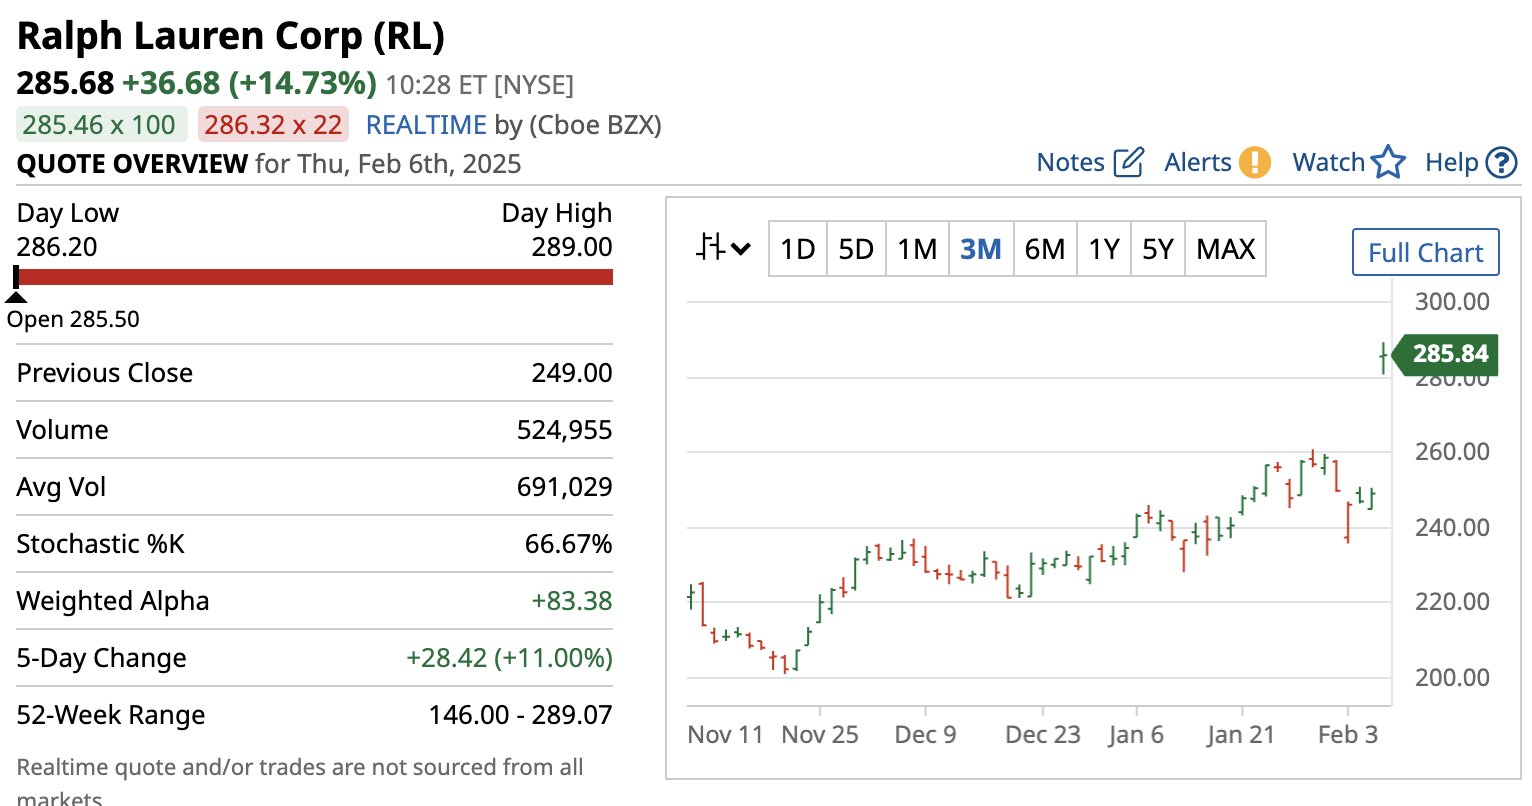Viewport: 1532px width, 806px height.
Task: Select the 3M chart range tab
Action: [x=980, y=248]
